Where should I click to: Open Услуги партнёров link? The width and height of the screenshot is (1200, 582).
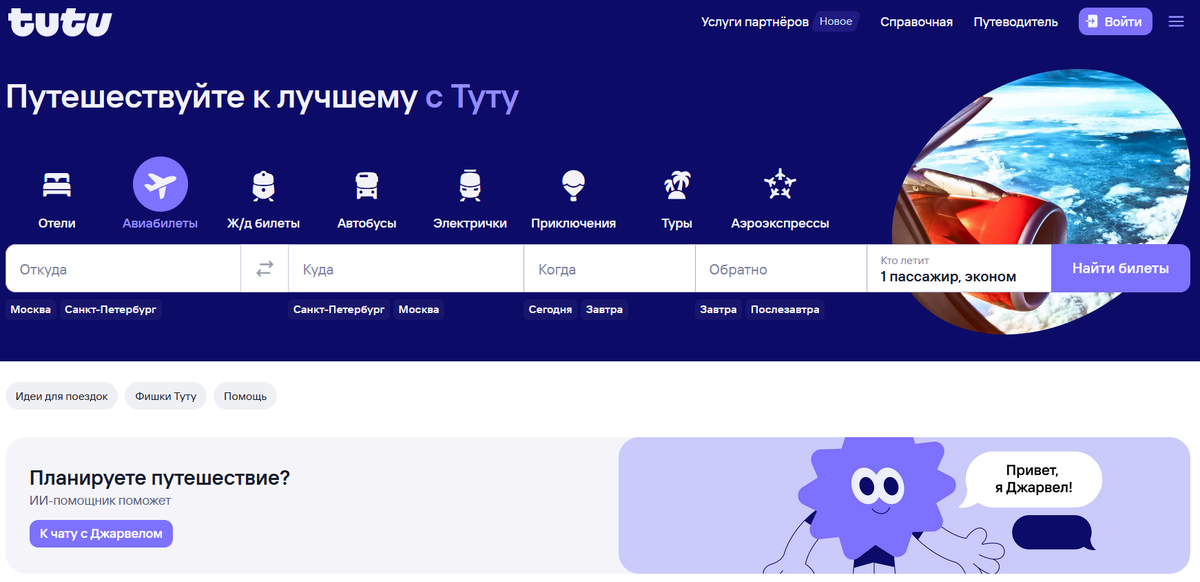755,22
